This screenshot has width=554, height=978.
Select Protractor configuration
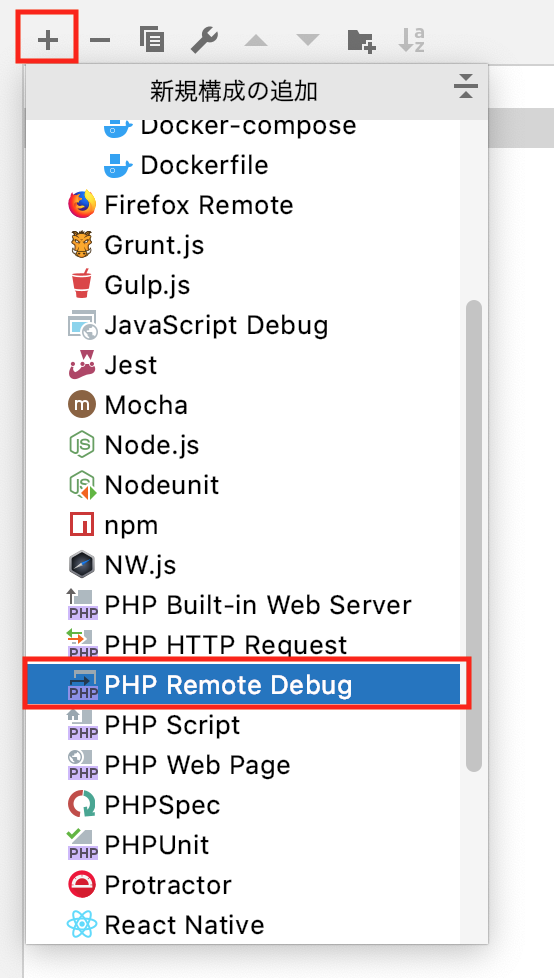[243, 884]
